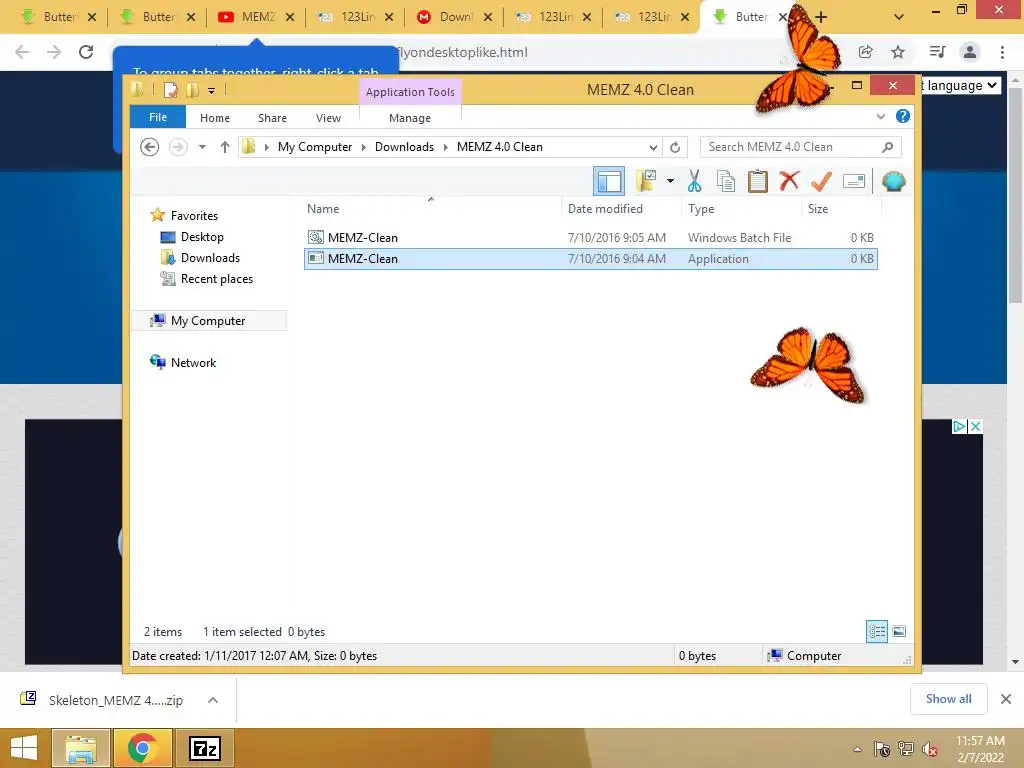Click My Computer in the address breadcrumb
Image resolution: width=1024 pixels, height=768 pixels.
tap(315, 147)
